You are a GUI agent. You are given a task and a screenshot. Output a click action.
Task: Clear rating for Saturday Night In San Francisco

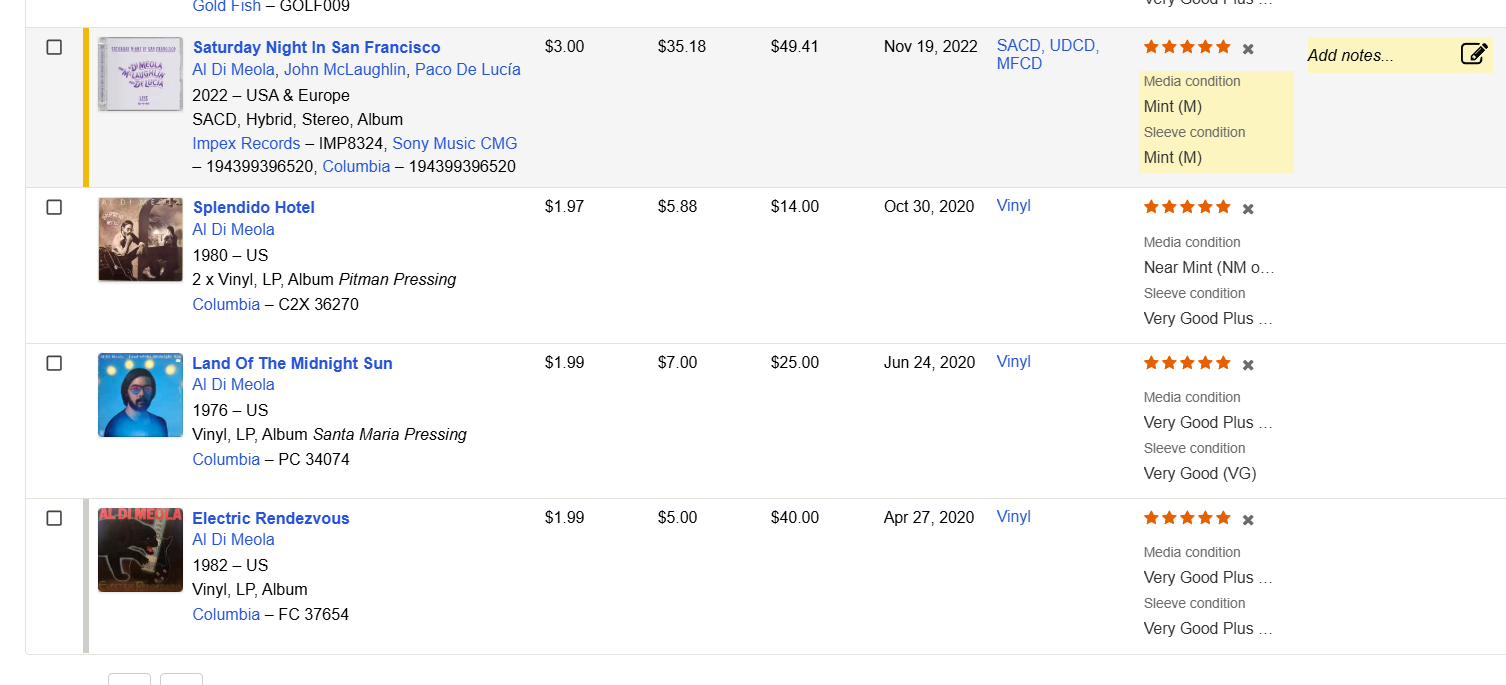(1248, 49)
